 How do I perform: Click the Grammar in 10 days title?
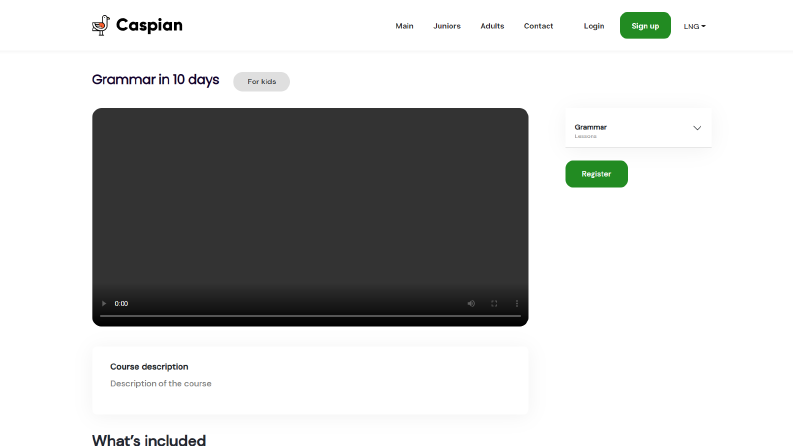[x=155, y=80]
